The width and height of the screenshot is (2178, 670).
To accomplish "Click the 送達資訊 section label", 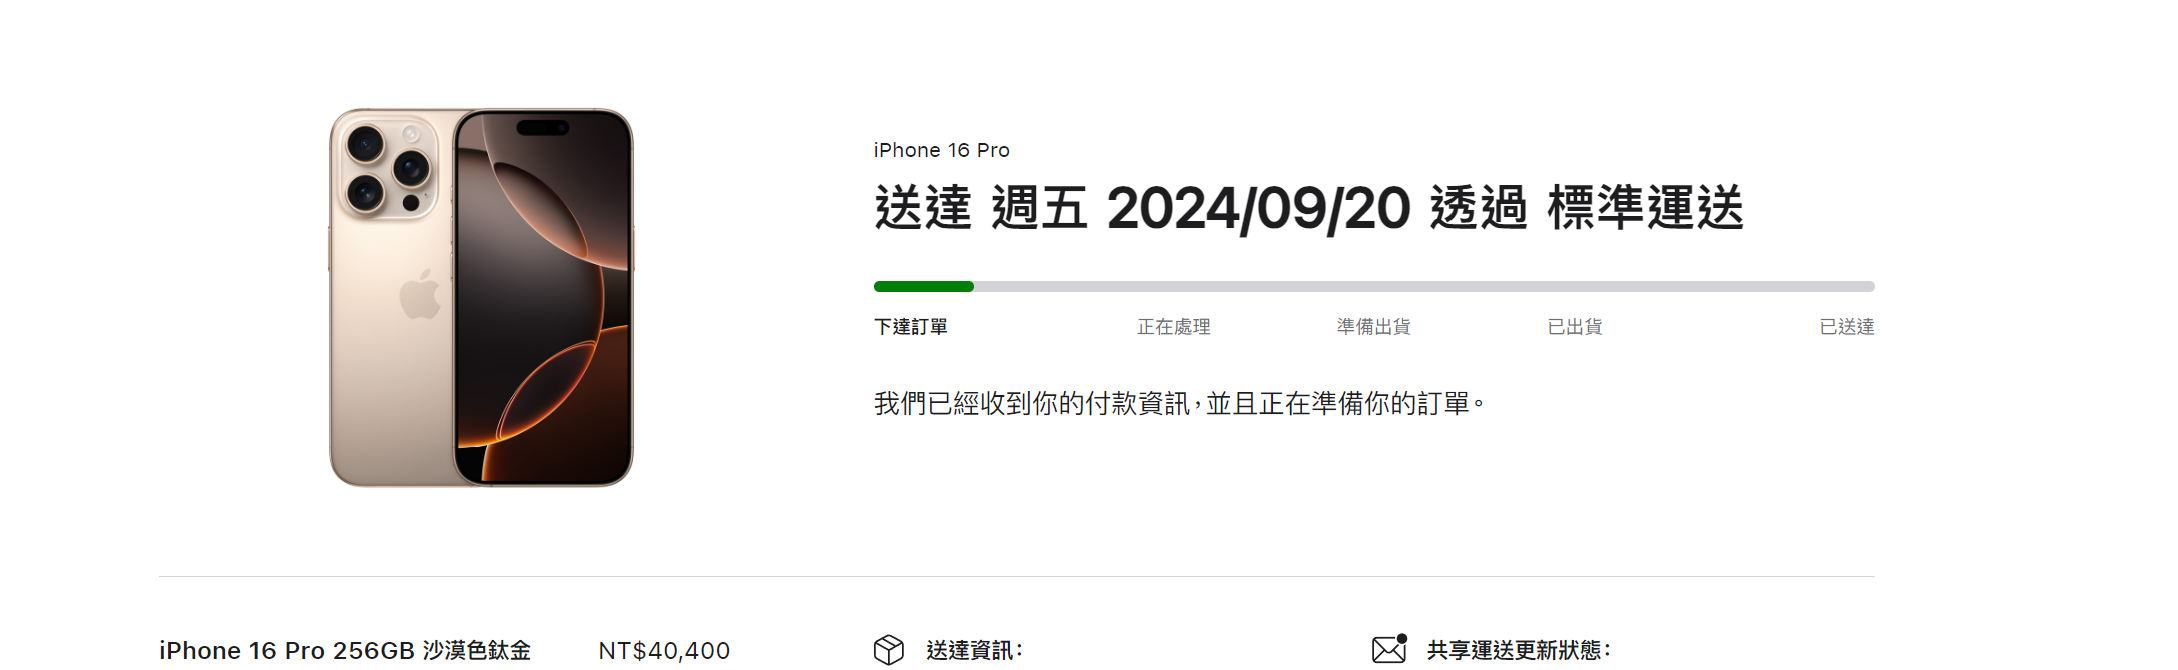I will click(x=974, y=650).
